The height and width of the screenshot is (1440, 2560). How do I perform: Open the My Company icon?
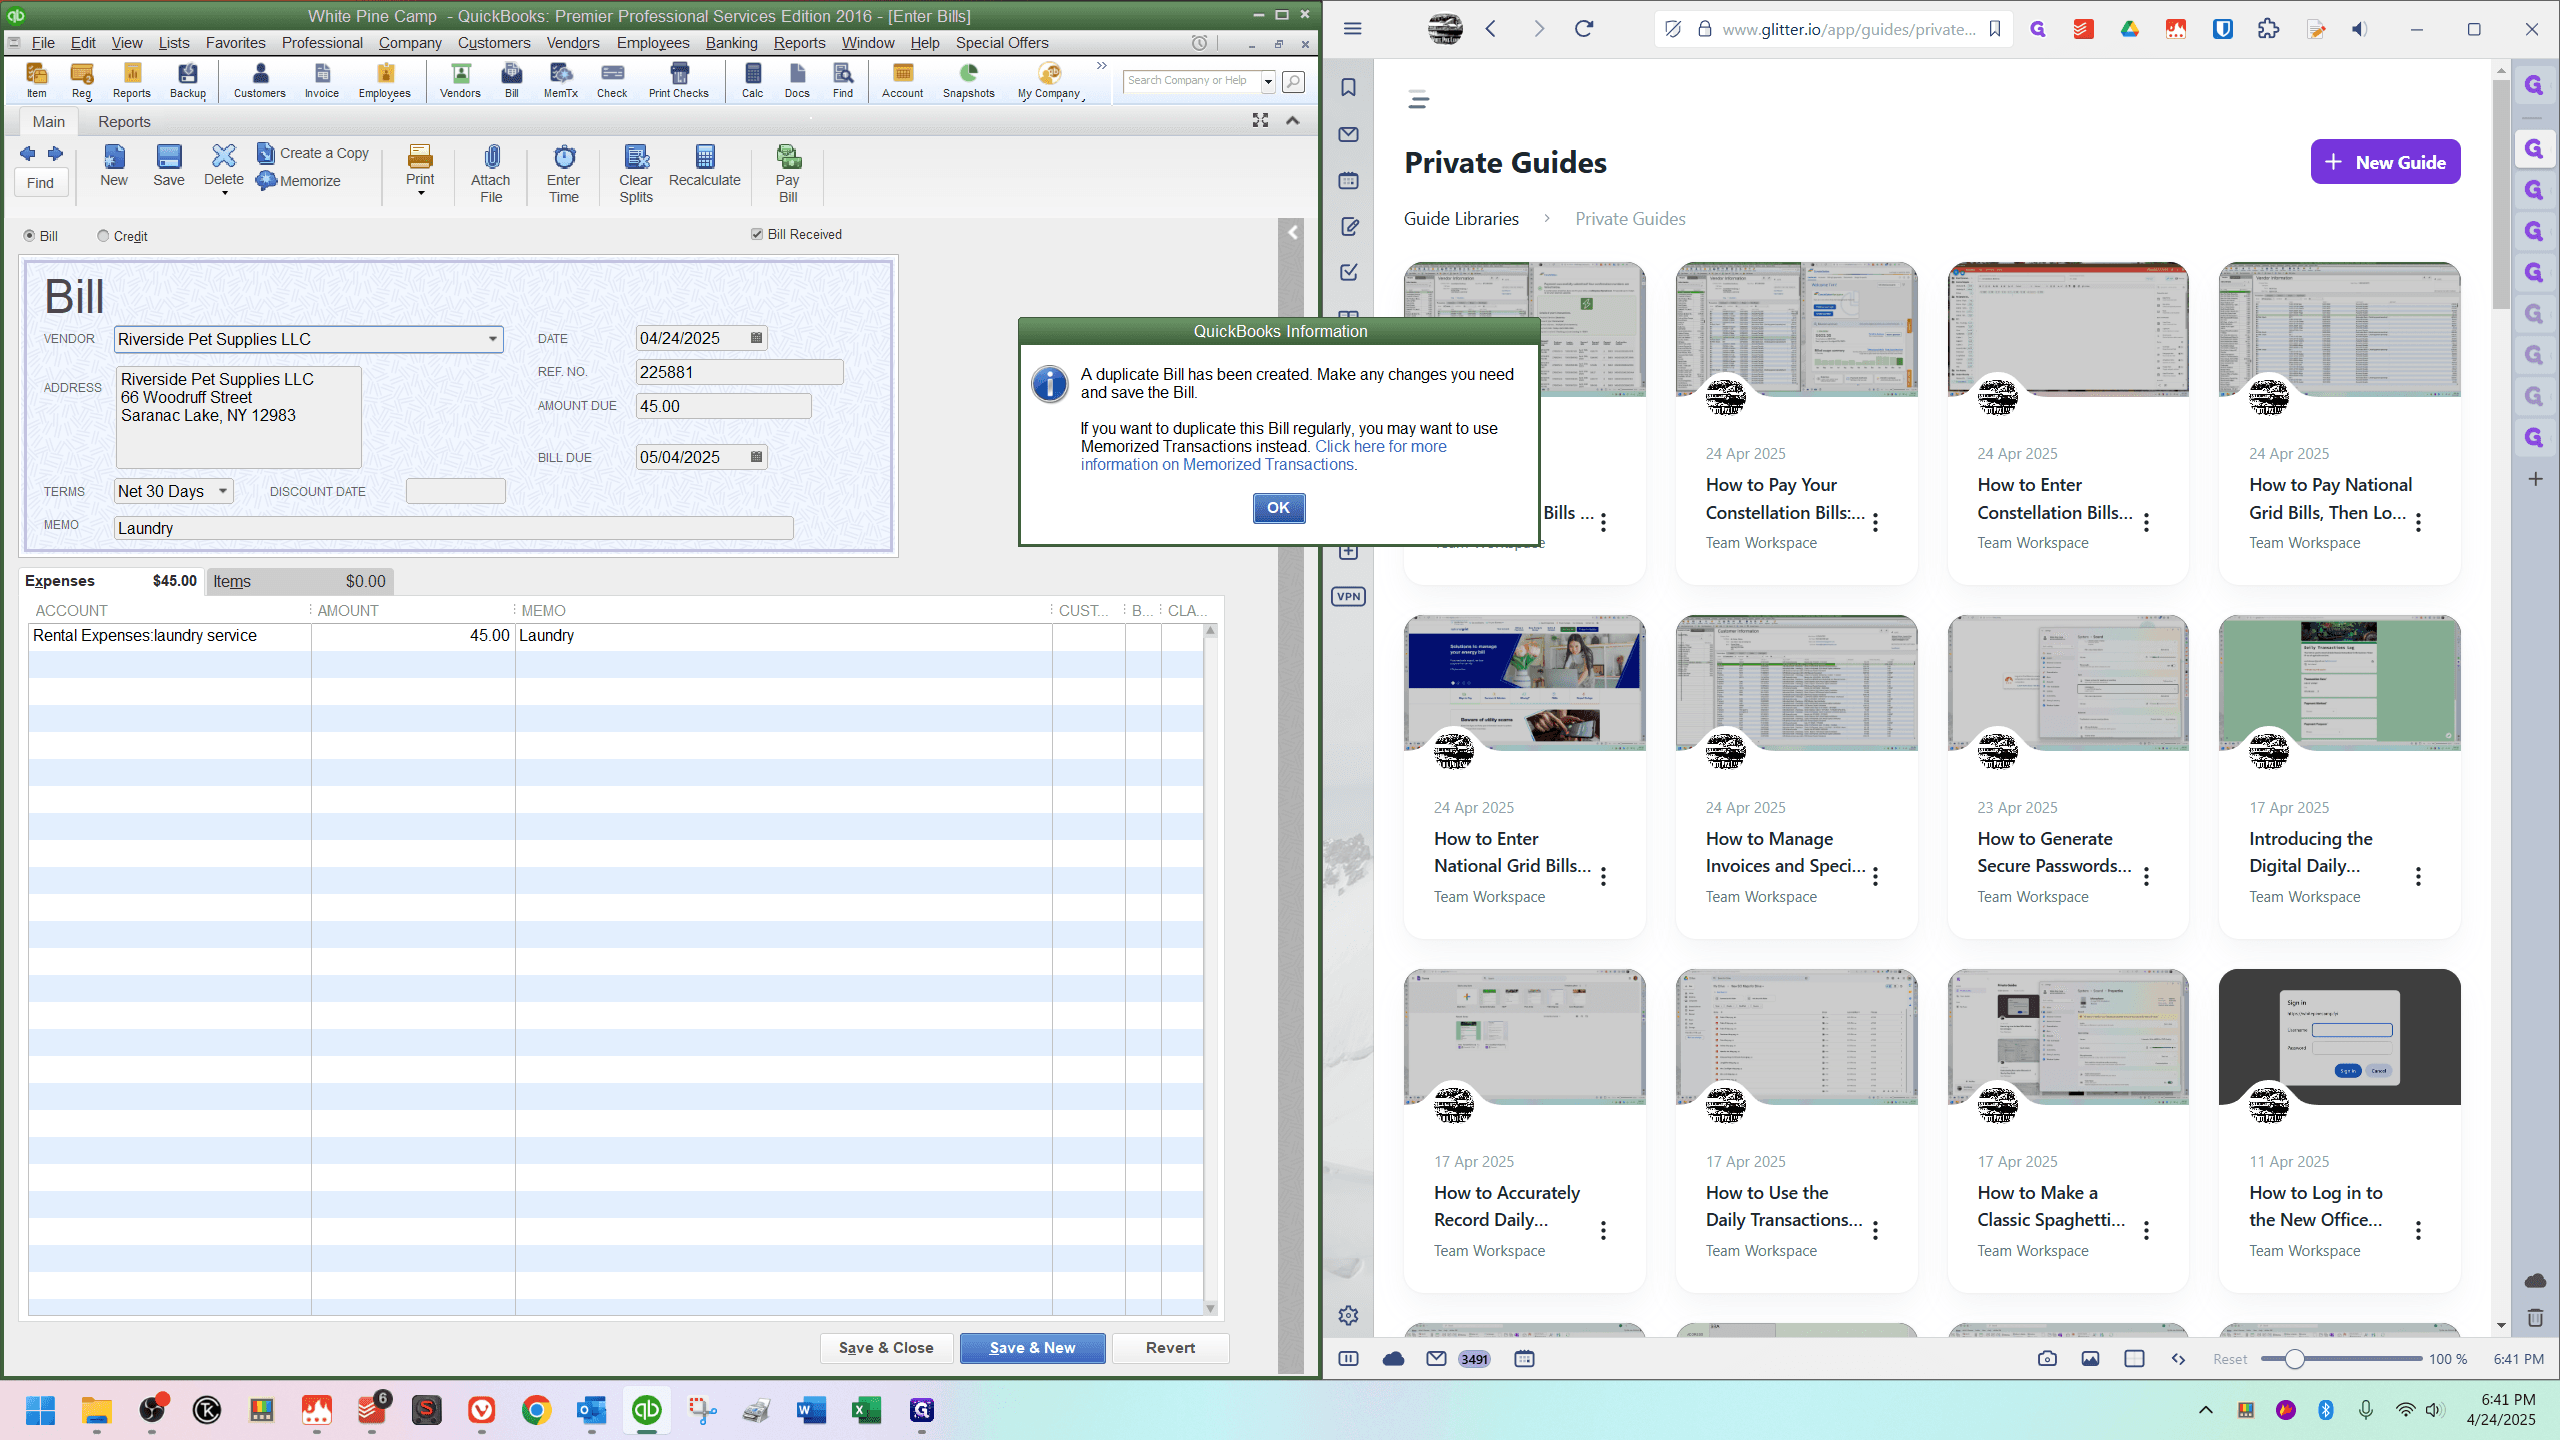[x=1049, y=80]
